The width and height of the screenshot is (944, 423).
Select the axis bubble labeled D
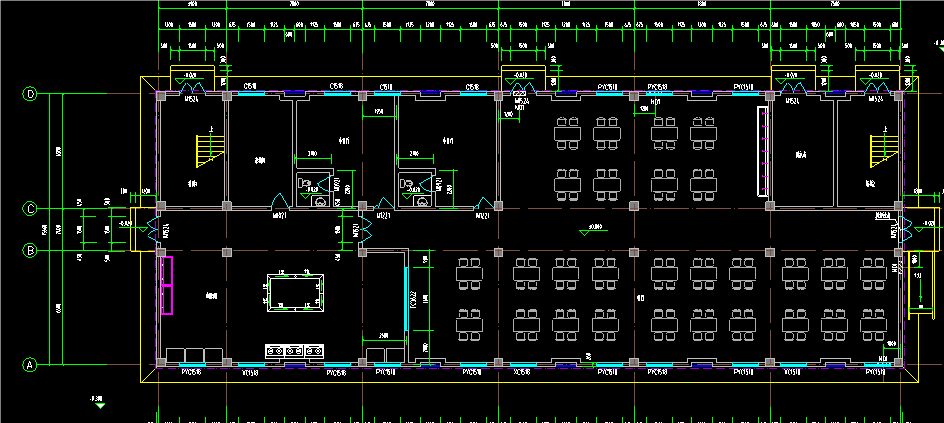coord(29,94)
